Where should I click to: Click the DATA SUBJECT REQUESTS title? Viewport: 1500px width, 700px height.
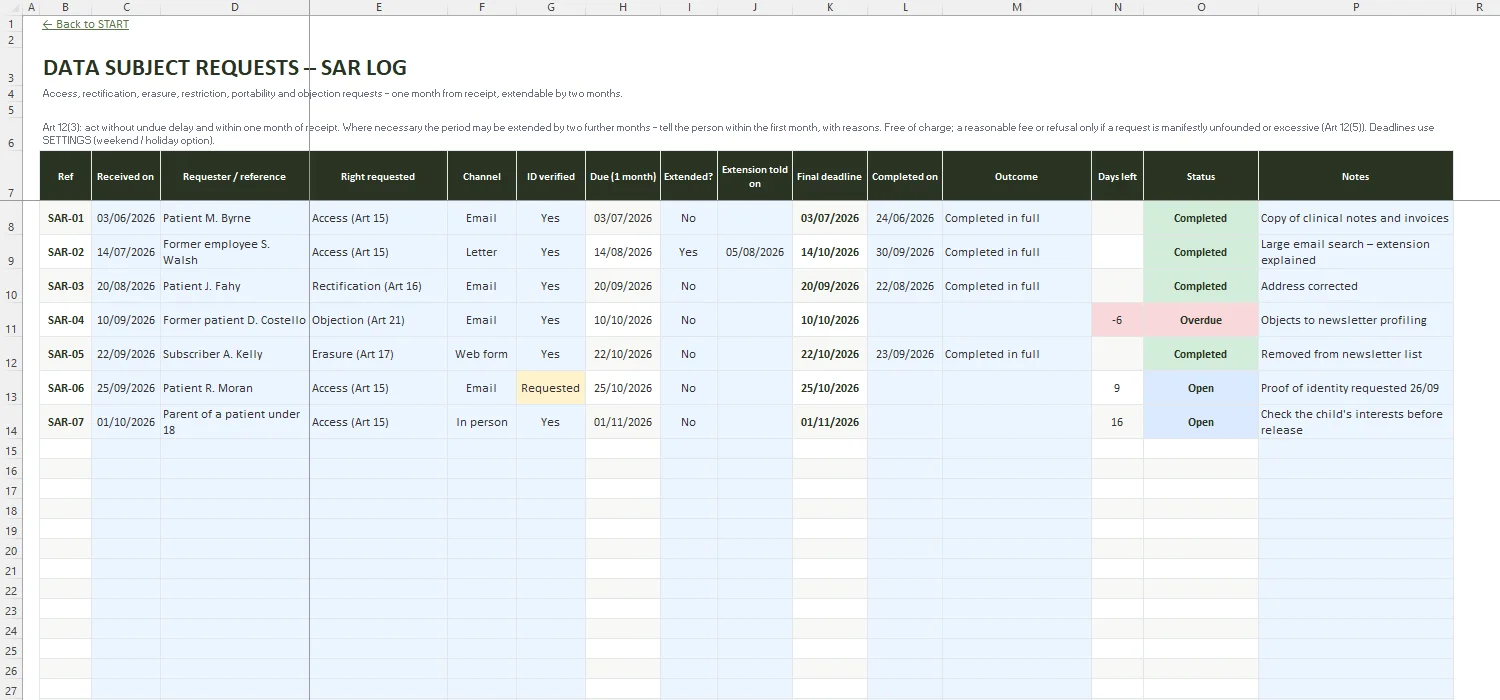(225, 68)
